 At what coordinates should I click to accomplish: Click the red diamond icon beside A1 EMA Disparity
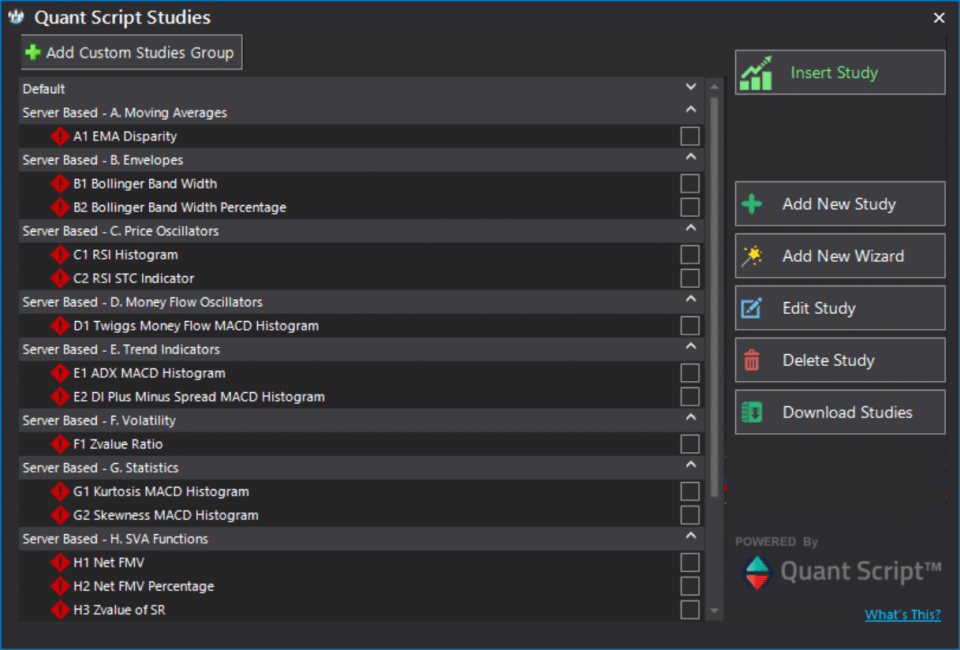[x=59, y=136]
